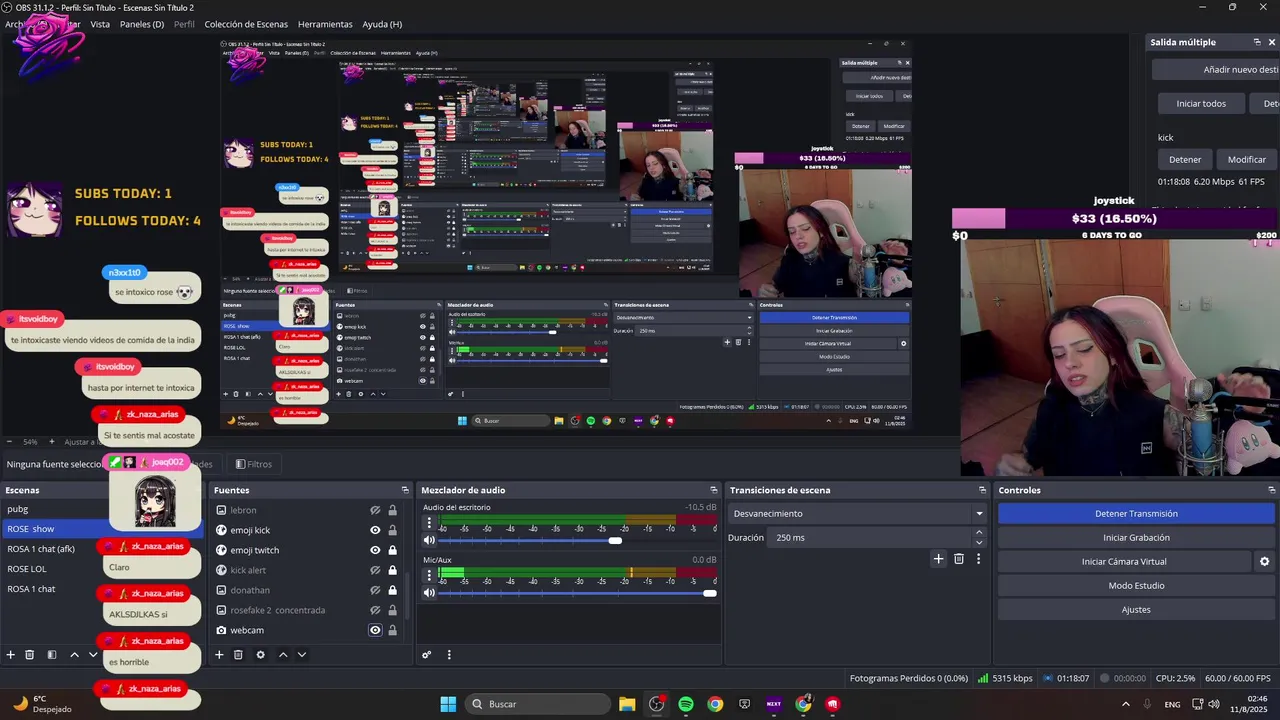This screenshot has width=1280, height=720.
Task: Click Iniciar Grabación button
Action: click(x=1136, y=537)
